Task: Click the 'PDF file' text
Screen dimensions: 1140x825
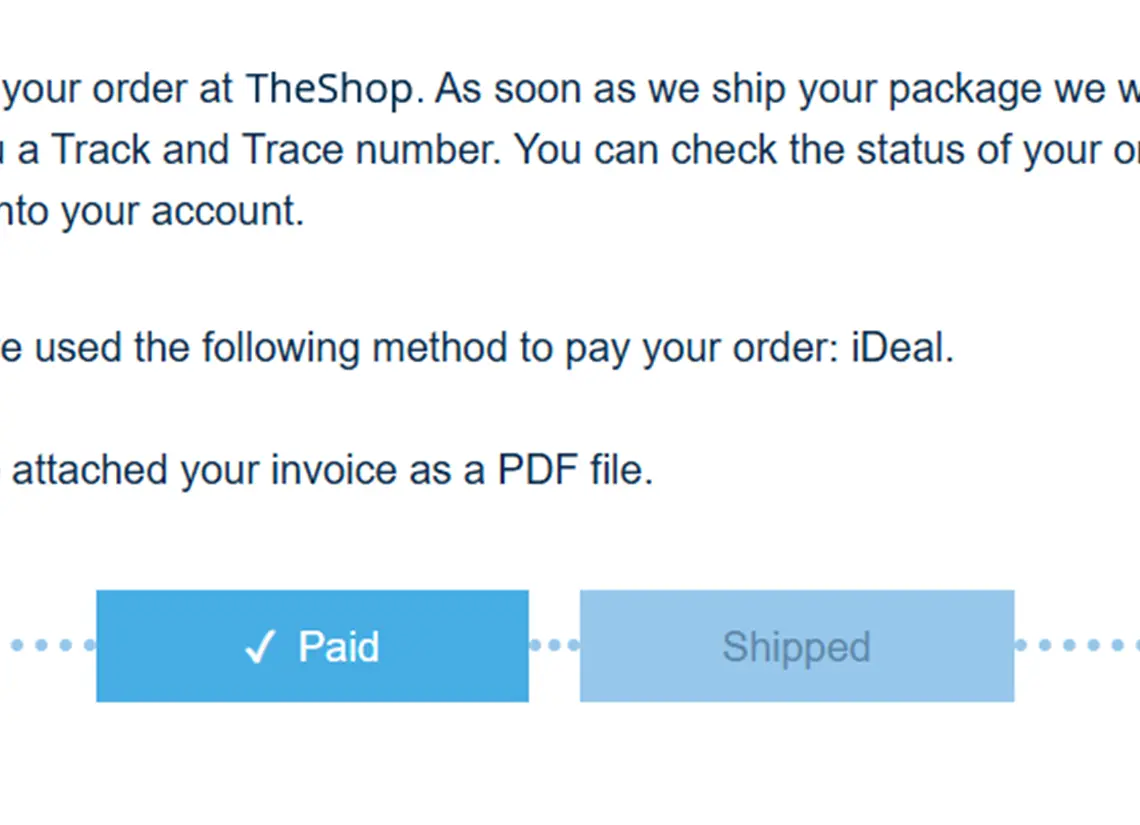Action: click(575, 469)
